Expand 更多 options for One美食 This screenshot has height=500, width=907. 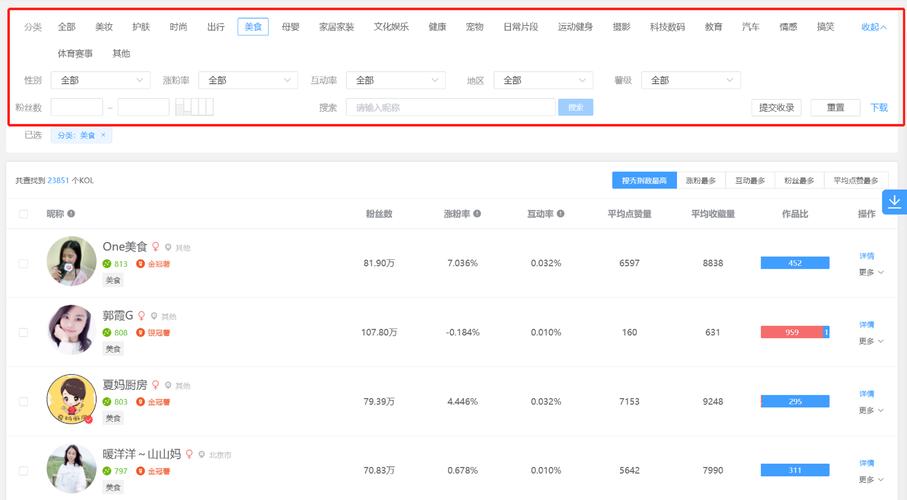871,273
